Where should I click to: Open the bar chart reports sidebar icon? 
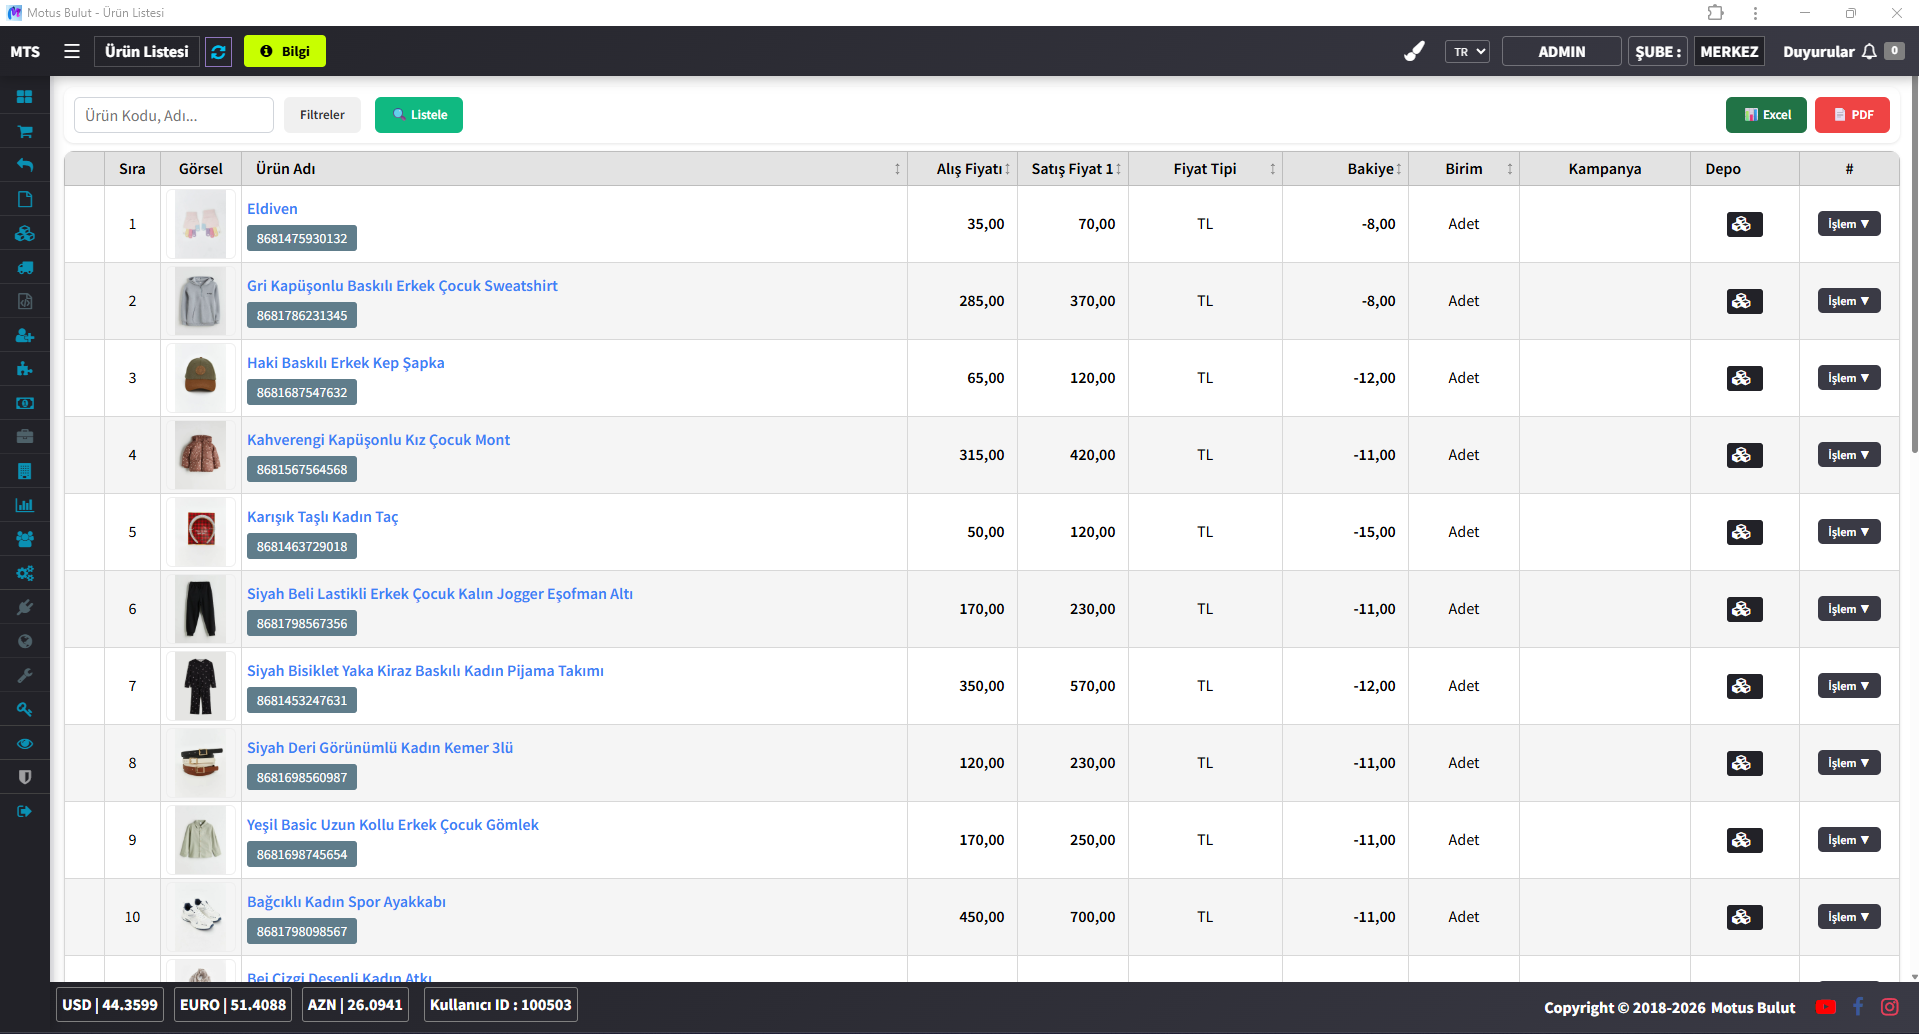point(25,505)
